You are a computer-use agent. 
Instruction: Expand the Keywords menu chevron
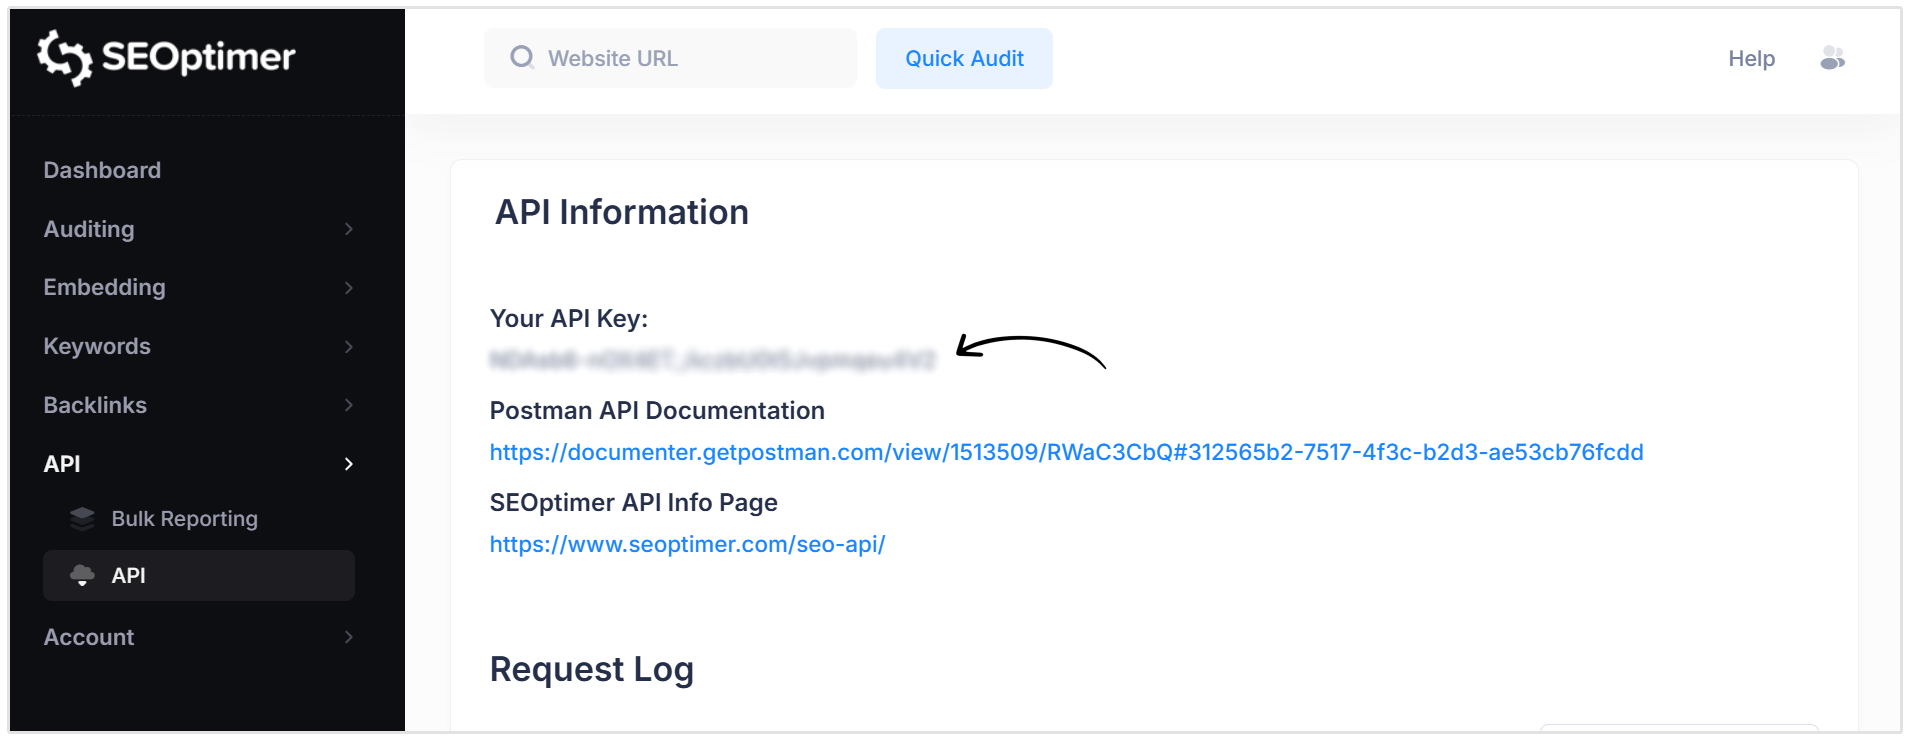(348, 347)
